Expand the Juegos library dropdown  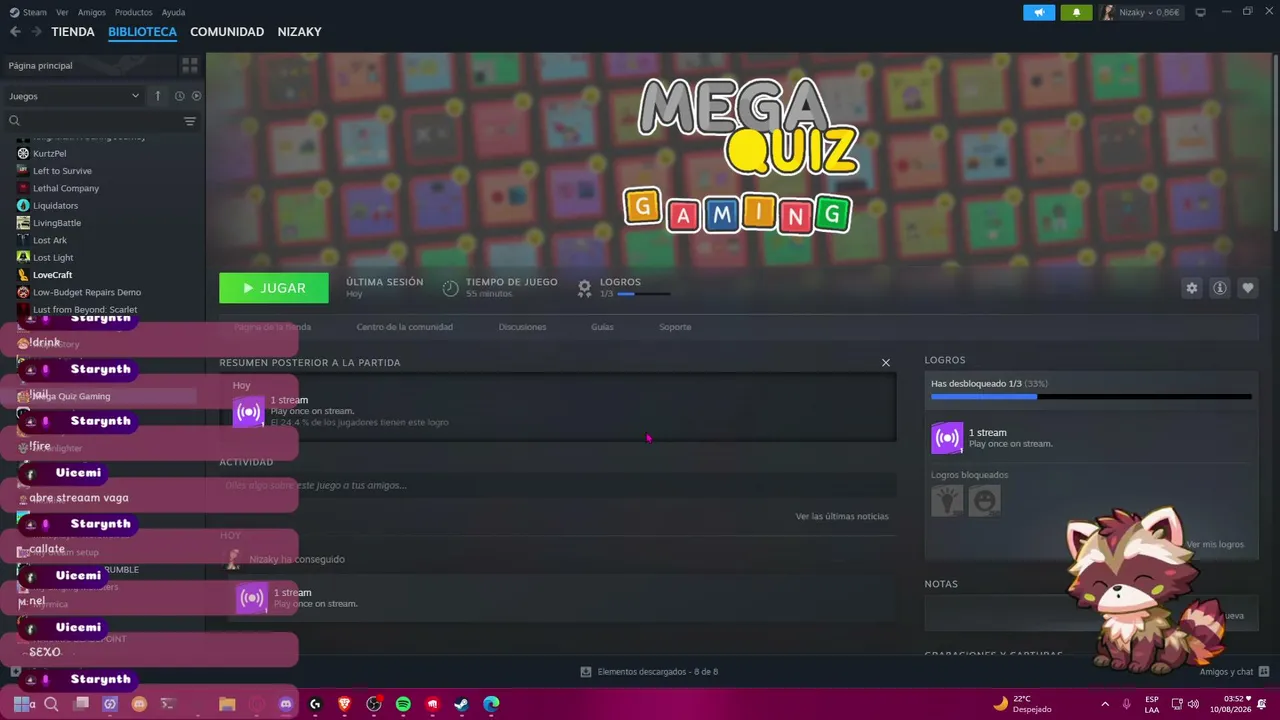coord(74,96)
